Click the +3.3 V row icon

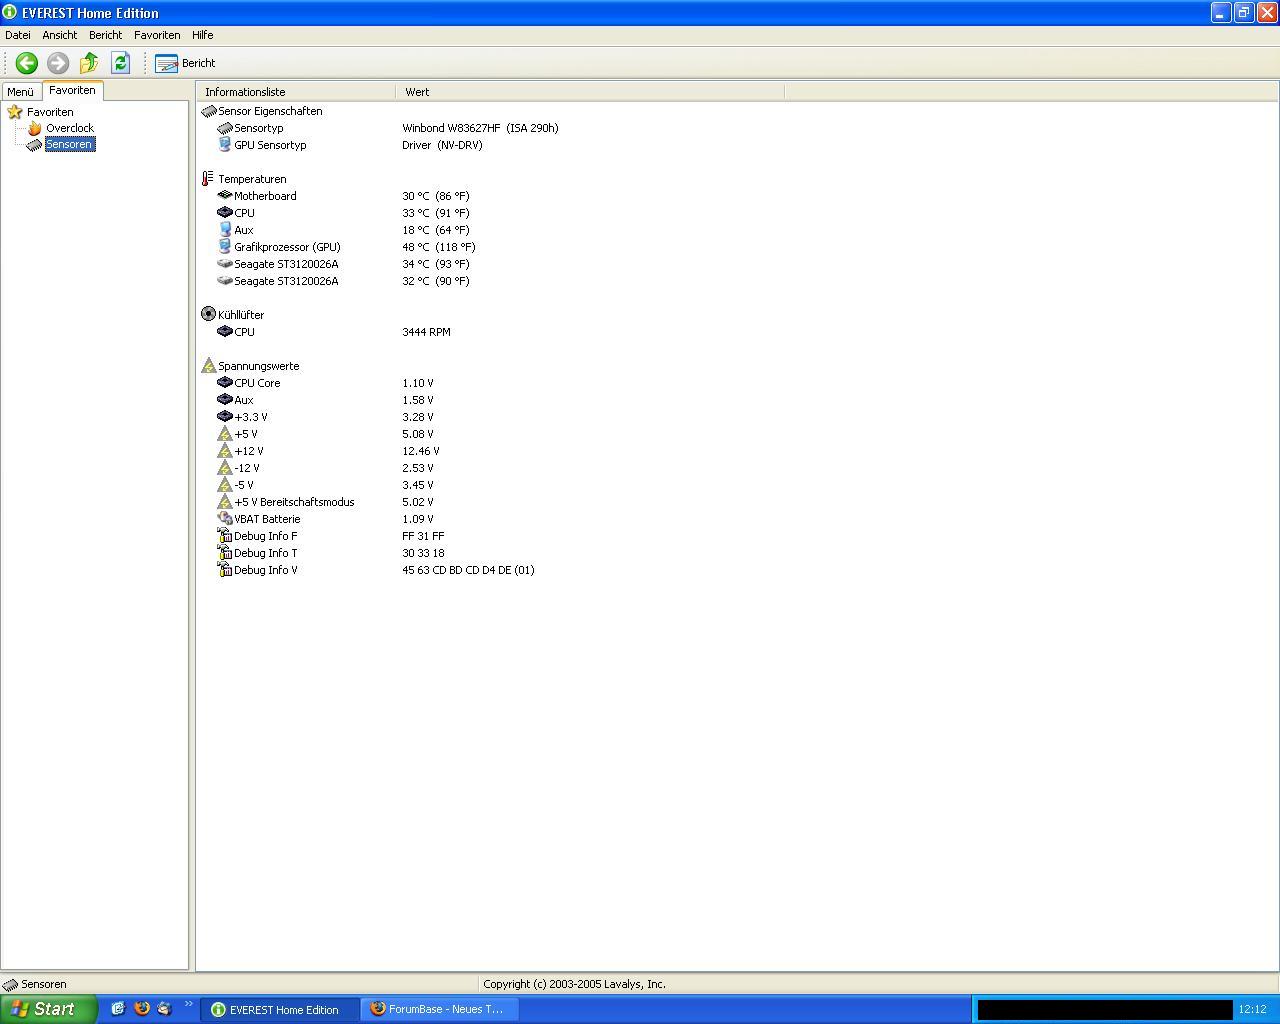point(225,417)
